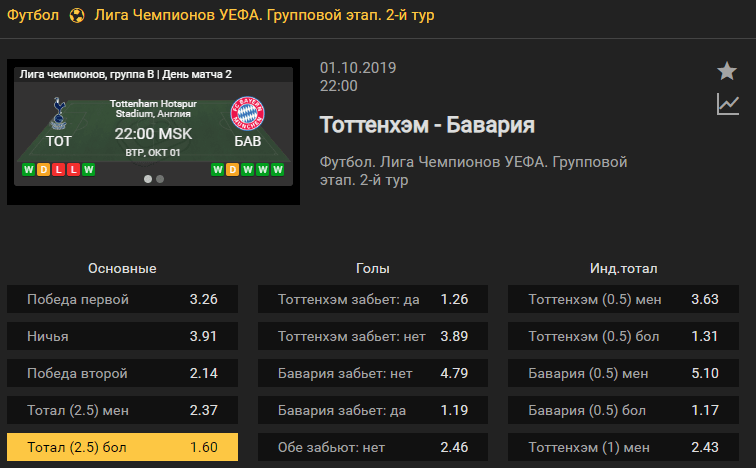Add the match to favorites with the star icon
This screenshot has height=468, width=756.
coord(727,71)
